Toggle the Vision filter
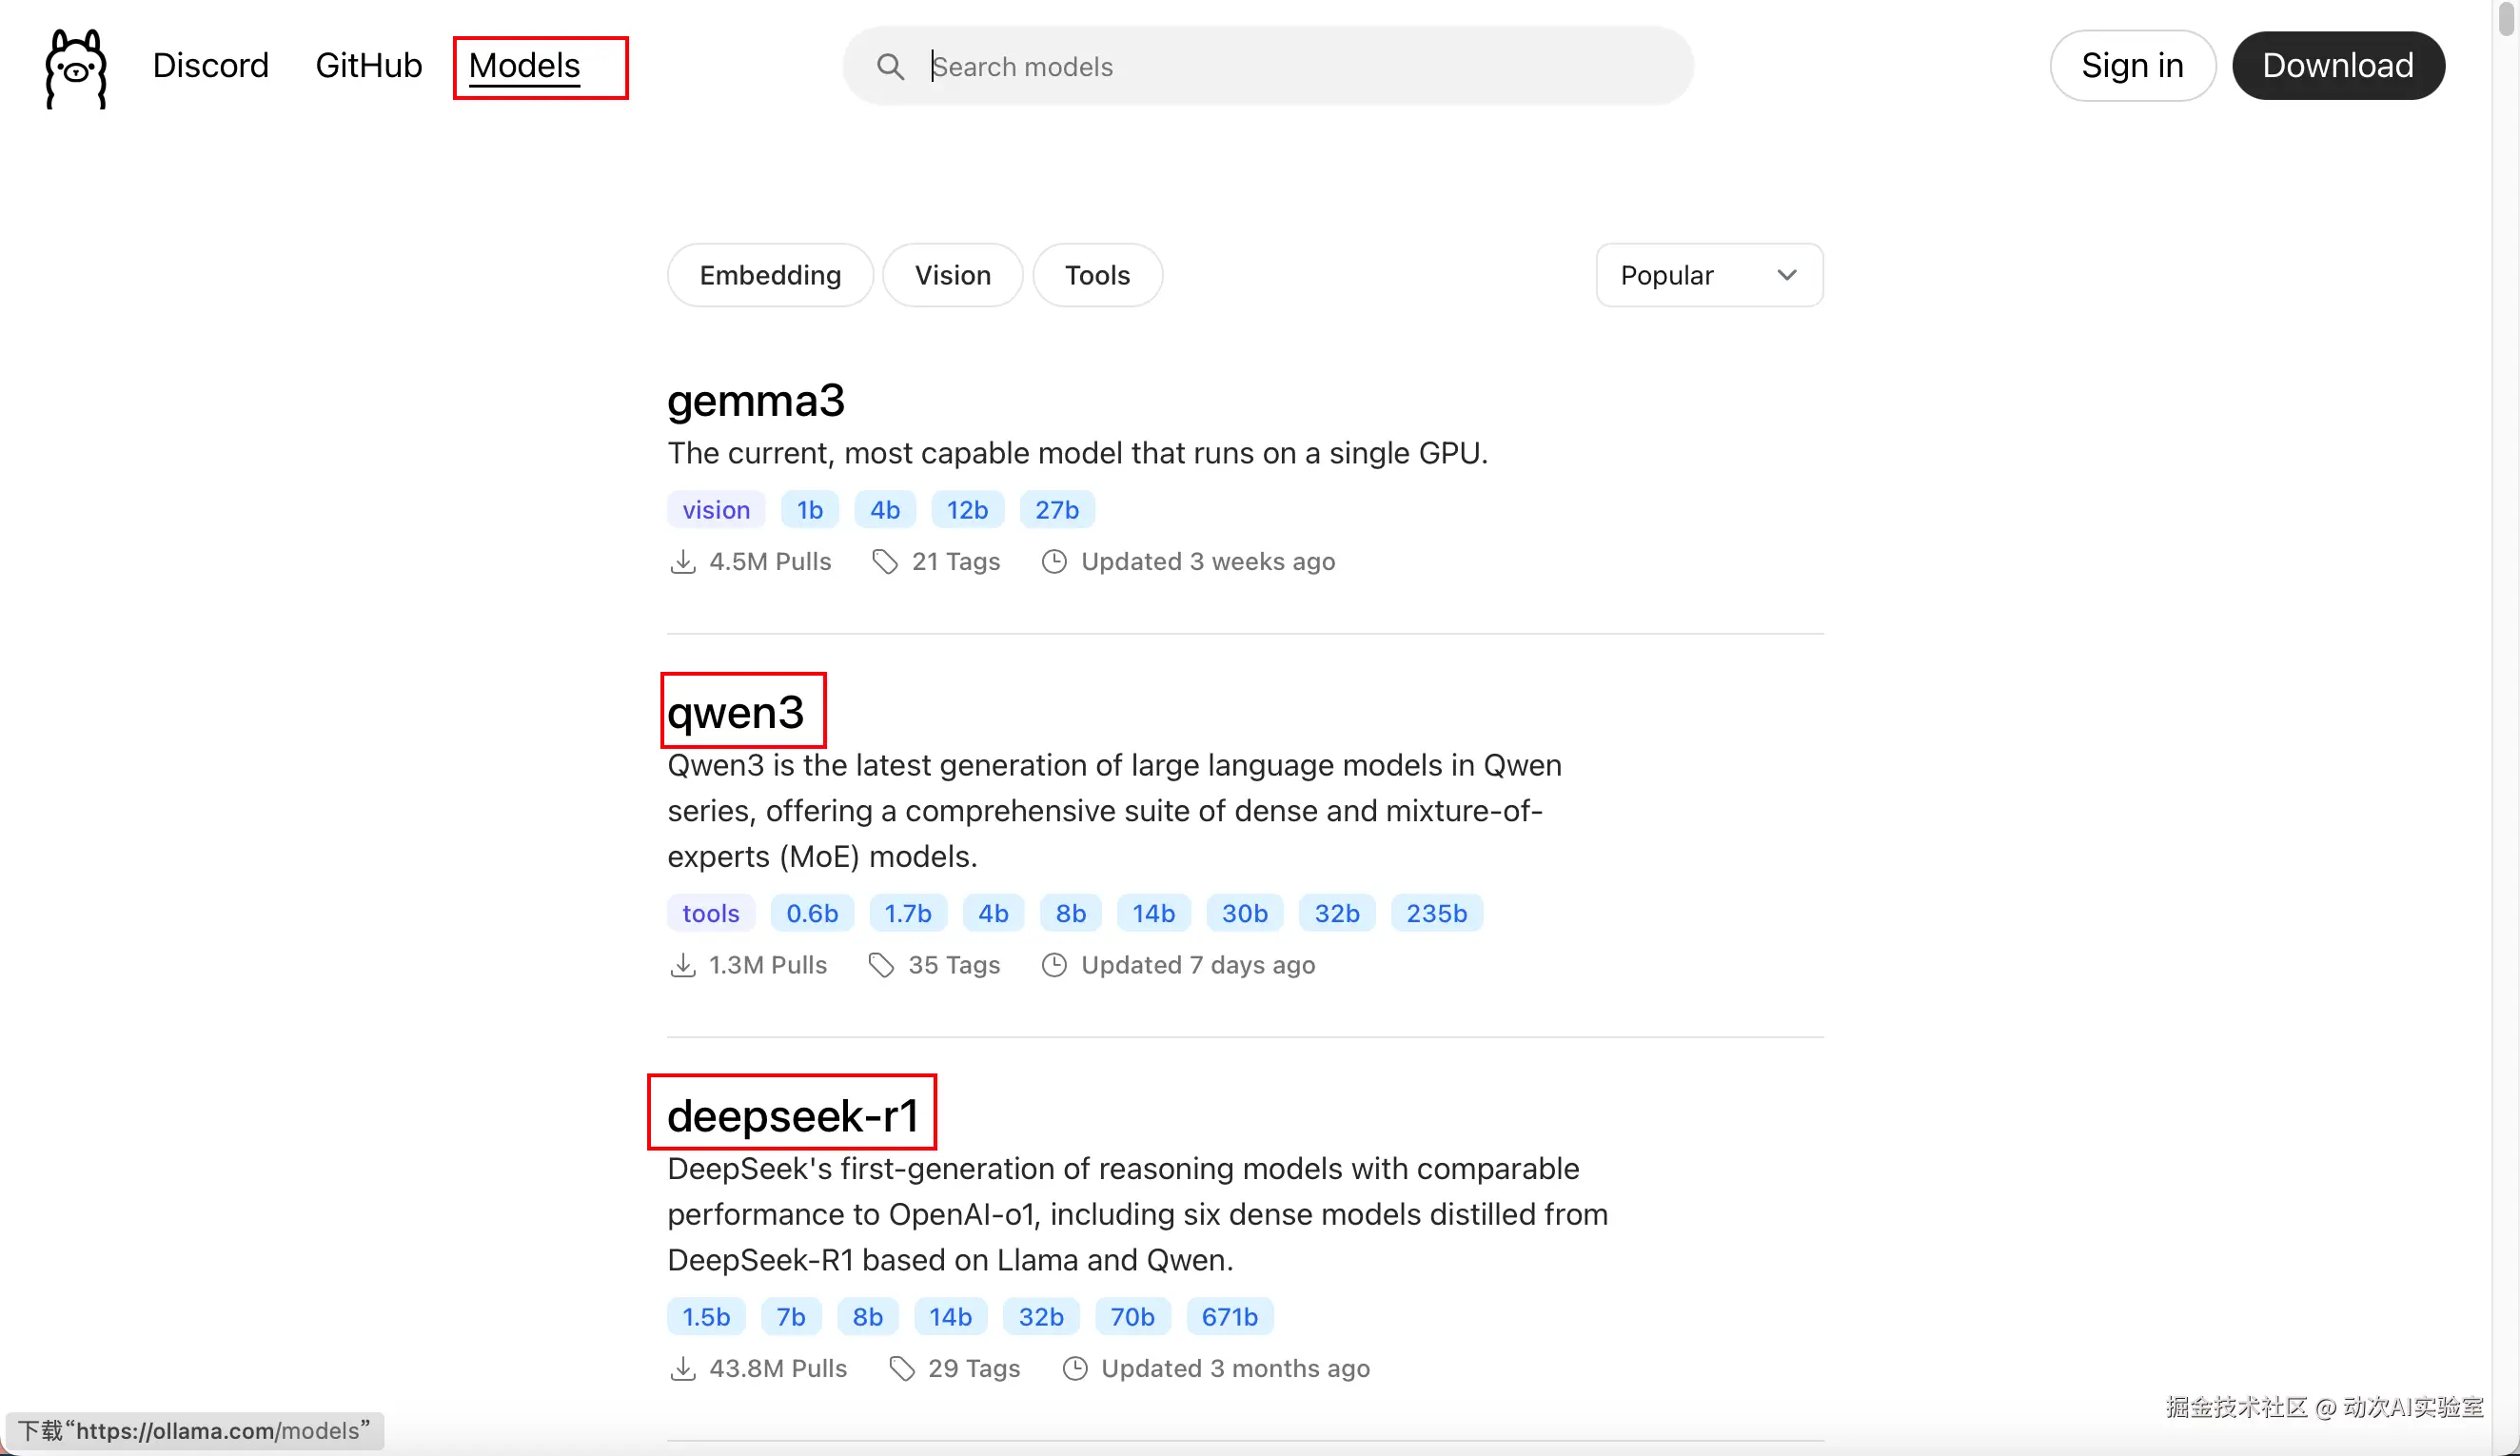 (952, 275)
